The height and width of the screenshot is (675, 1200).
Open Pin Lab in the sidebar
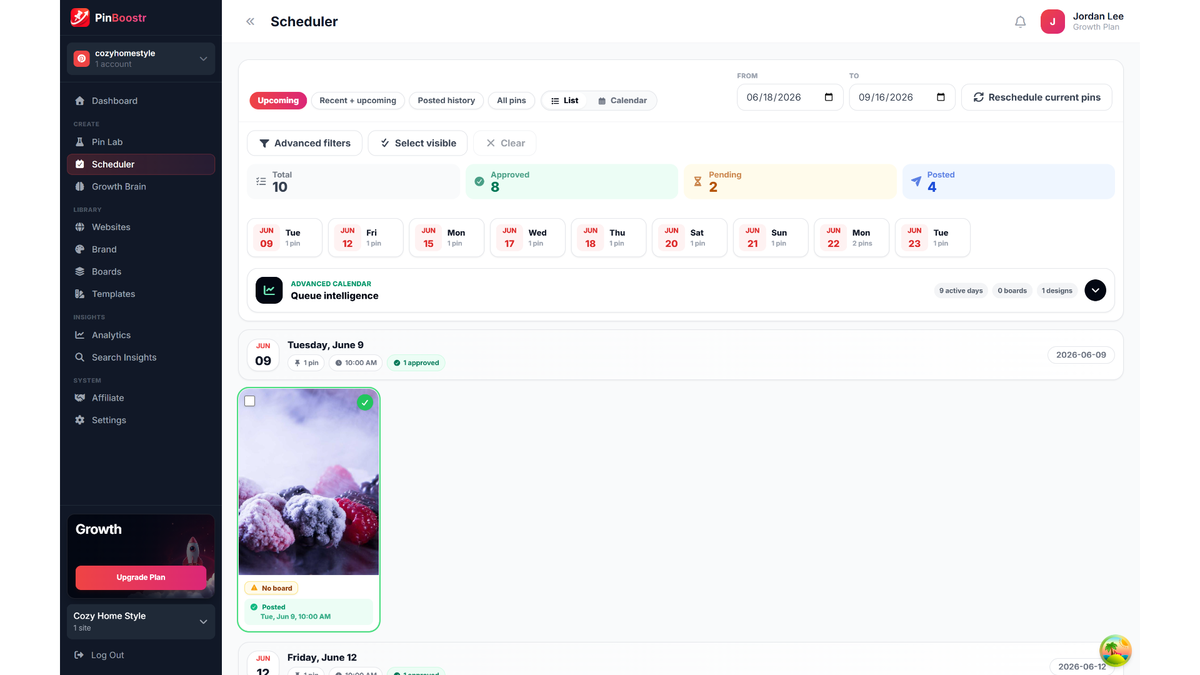click(x=141, y=142)
